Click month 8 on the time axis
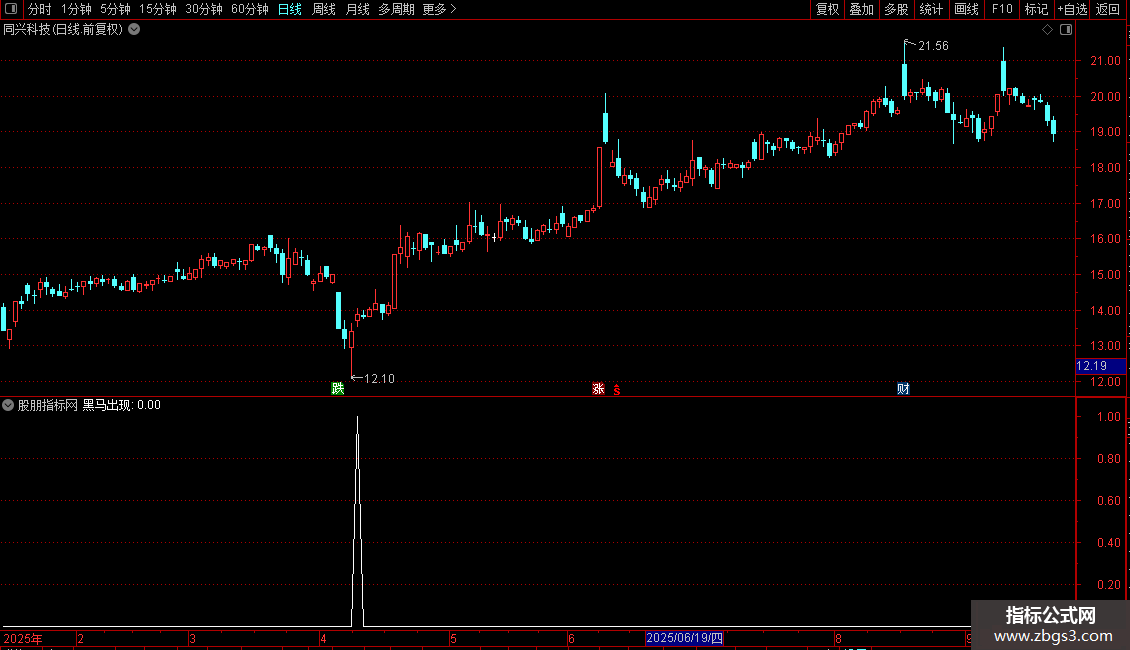The width and height of the screenshot is (1130, 650). [838, 638]
